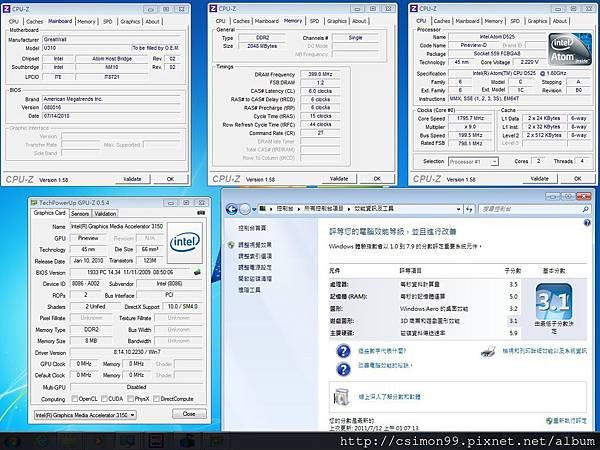Click the Windows Start button on taskbar
The width and height of the screenshot is (600, 450).
point(11,442)
